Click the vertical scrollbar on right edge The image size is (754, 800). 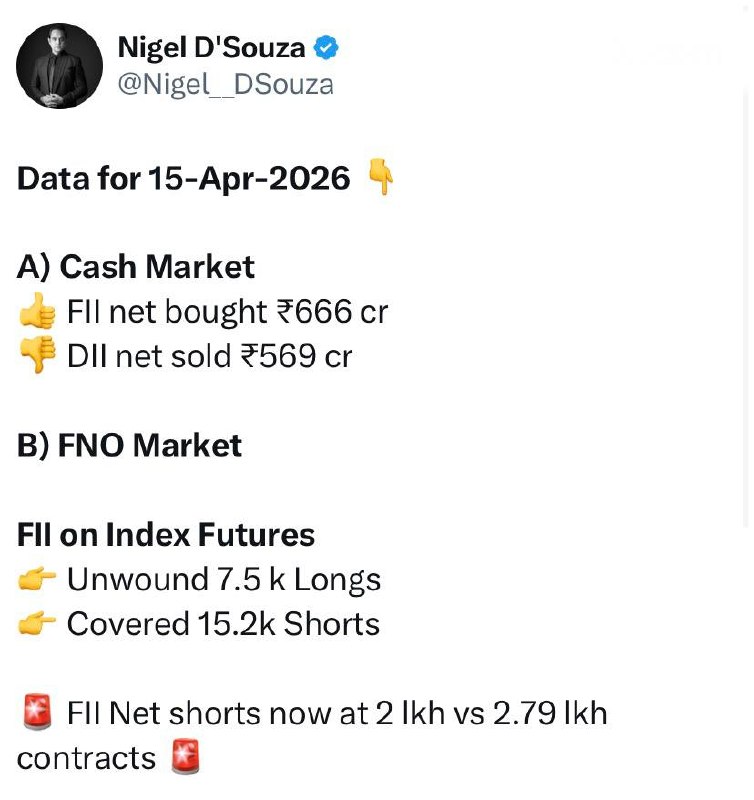pos(747,300)
